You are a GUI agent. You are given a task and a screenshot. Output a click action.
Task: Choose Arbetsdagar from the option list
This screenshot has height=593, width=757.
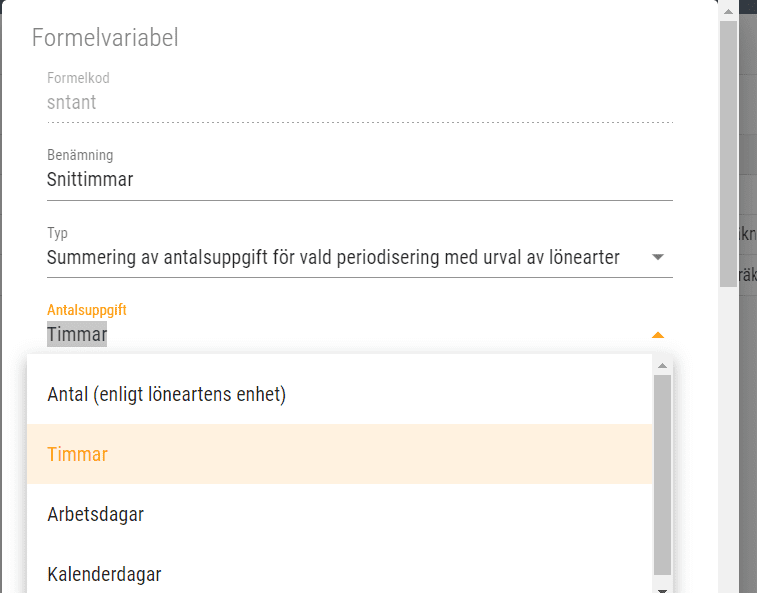(339, 514)
